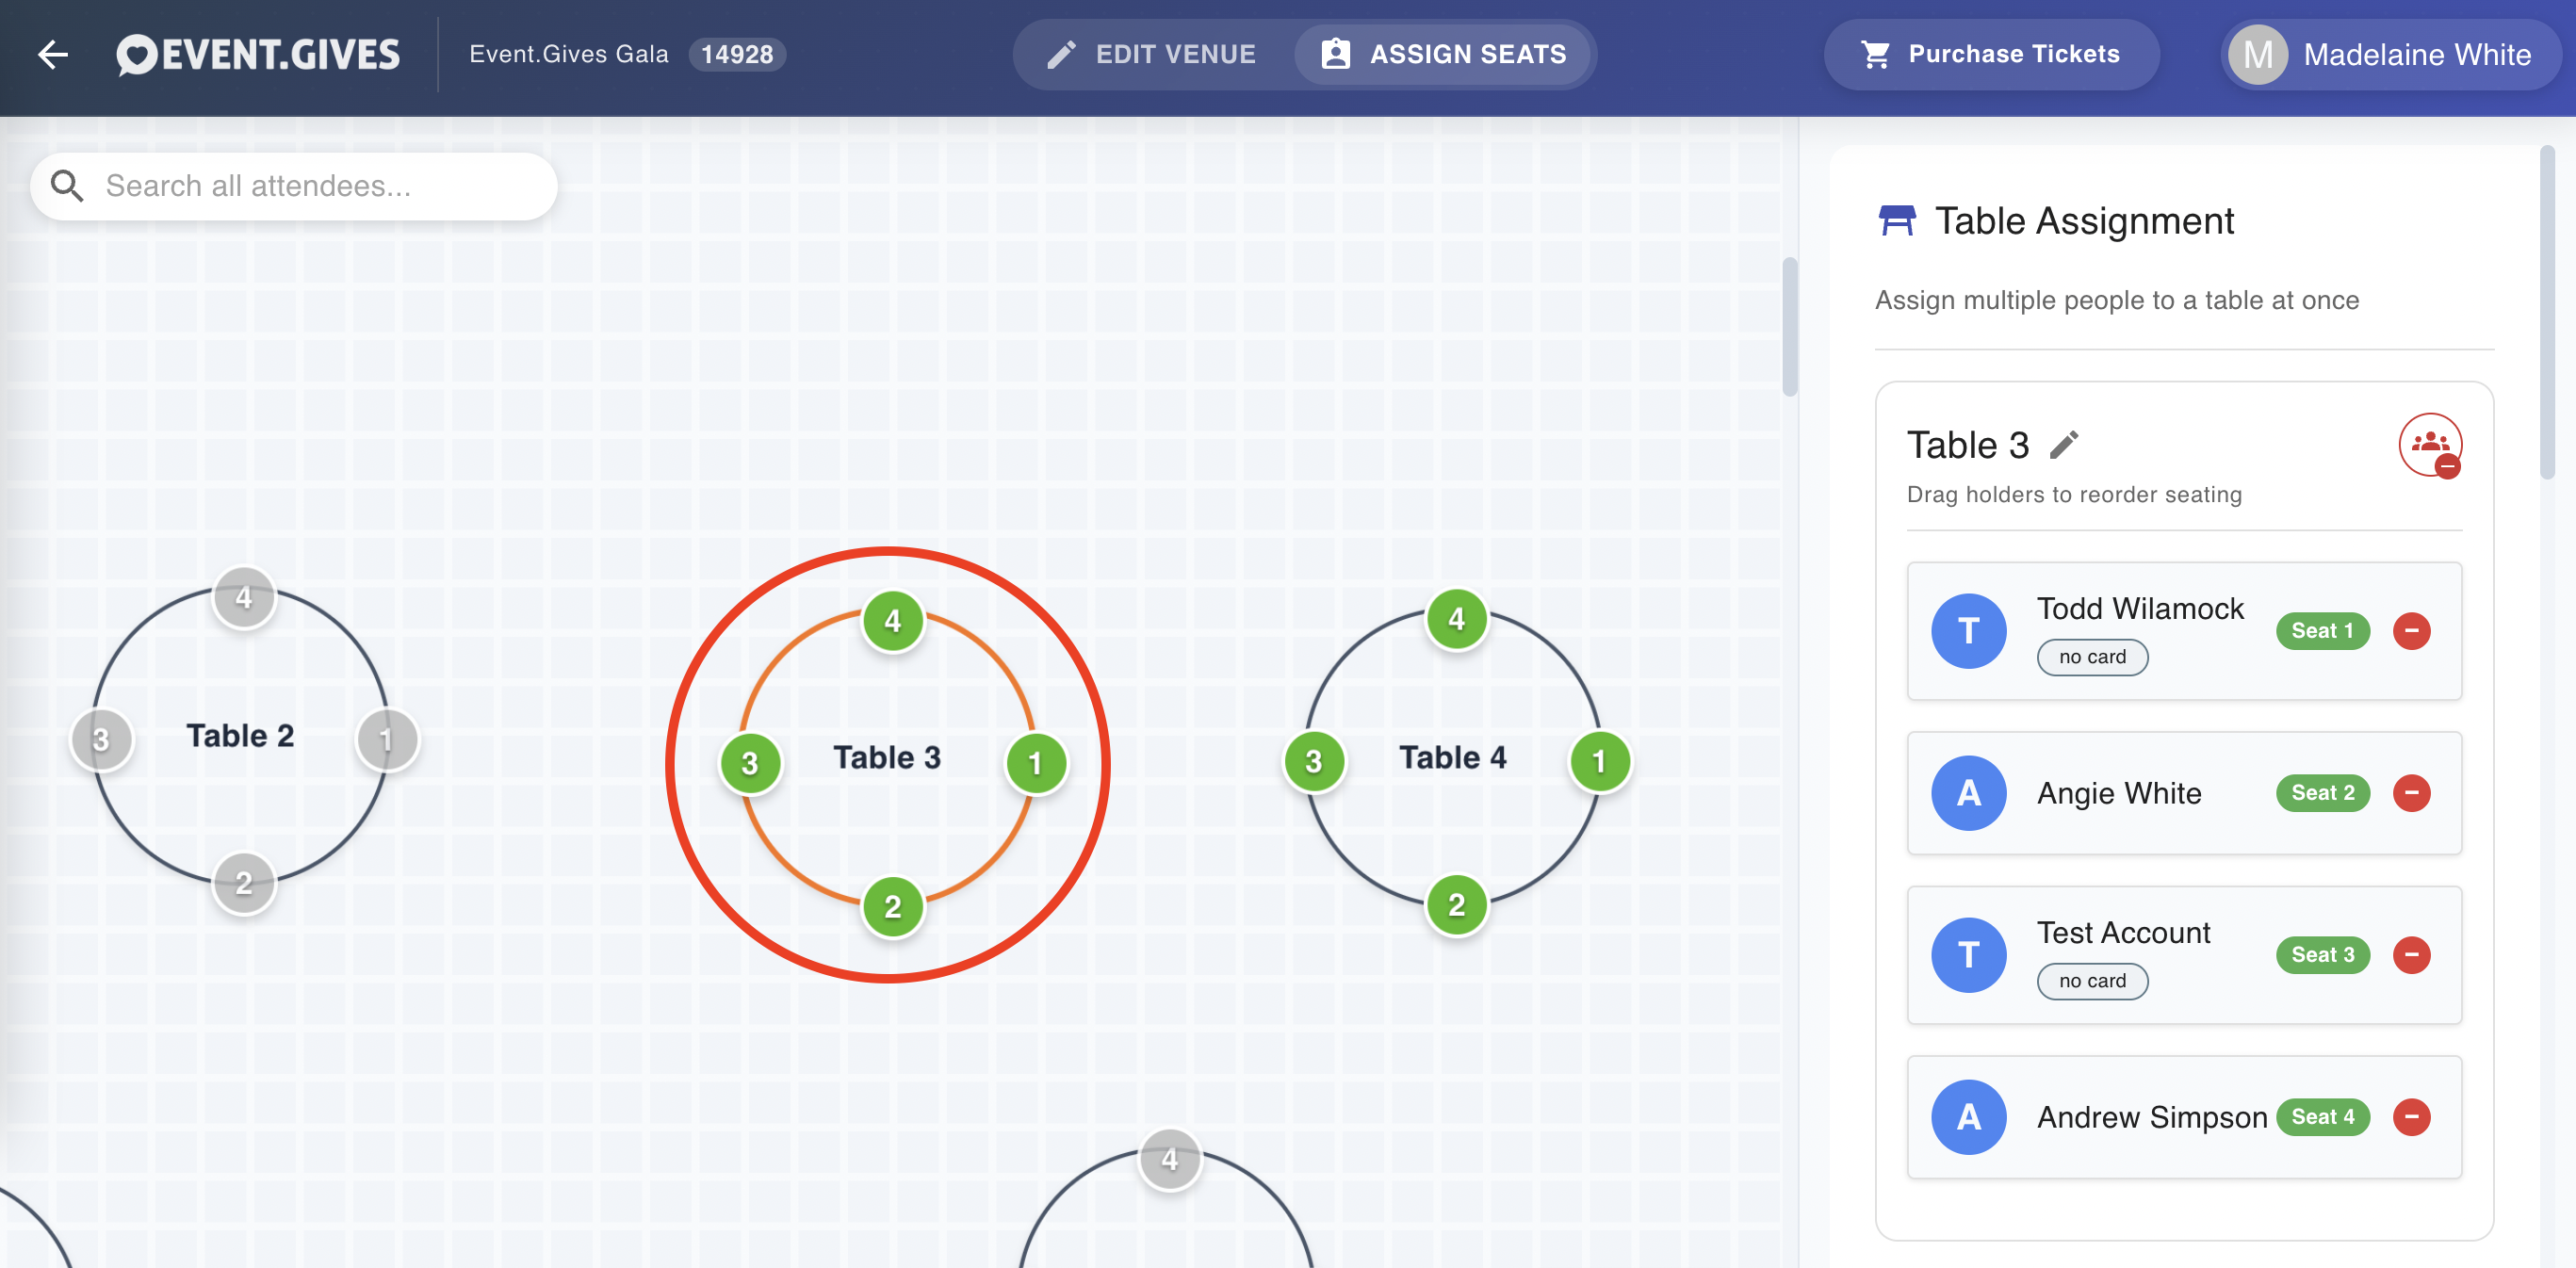Click the Table Assignment panel scrollbar
2576x1268 pixels.
pos(2547,313)
